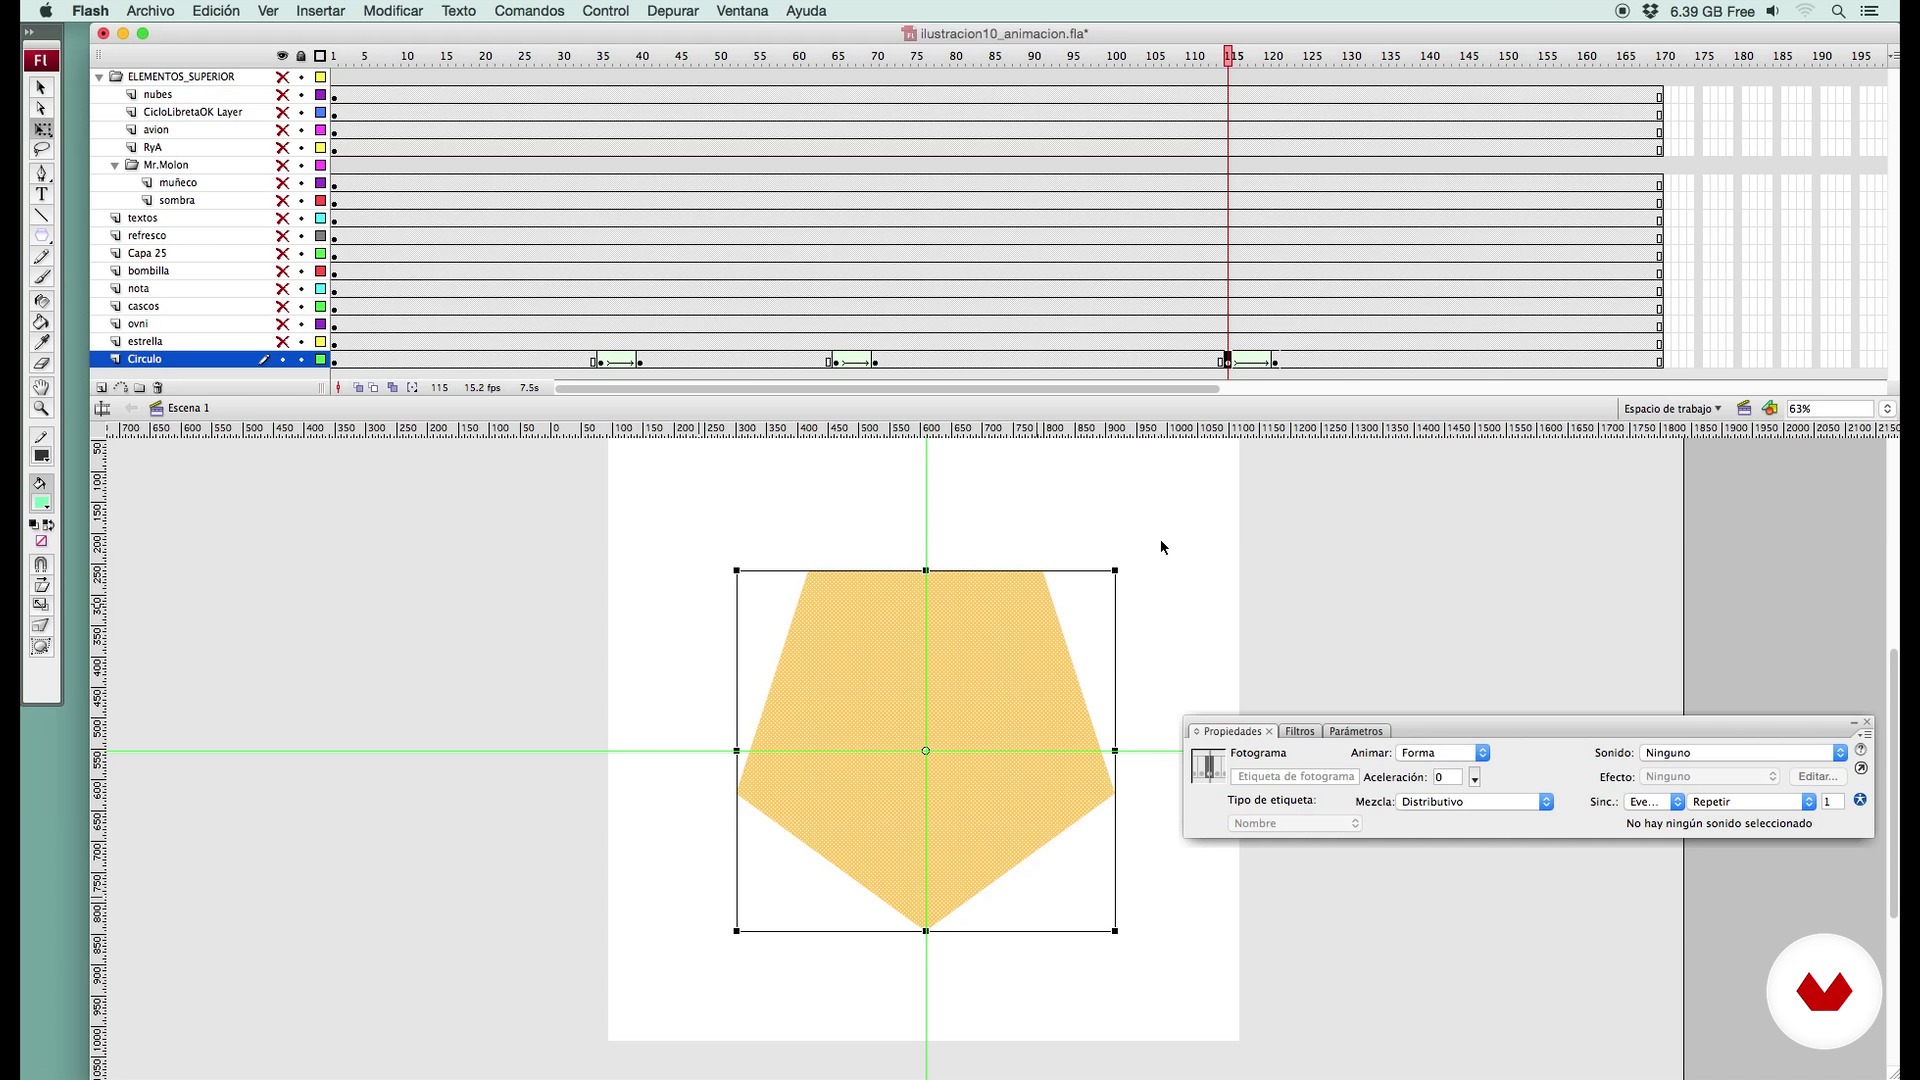Click show/hide all layers eye icon
1920x1080 pixels.
(x=282, y=56)
